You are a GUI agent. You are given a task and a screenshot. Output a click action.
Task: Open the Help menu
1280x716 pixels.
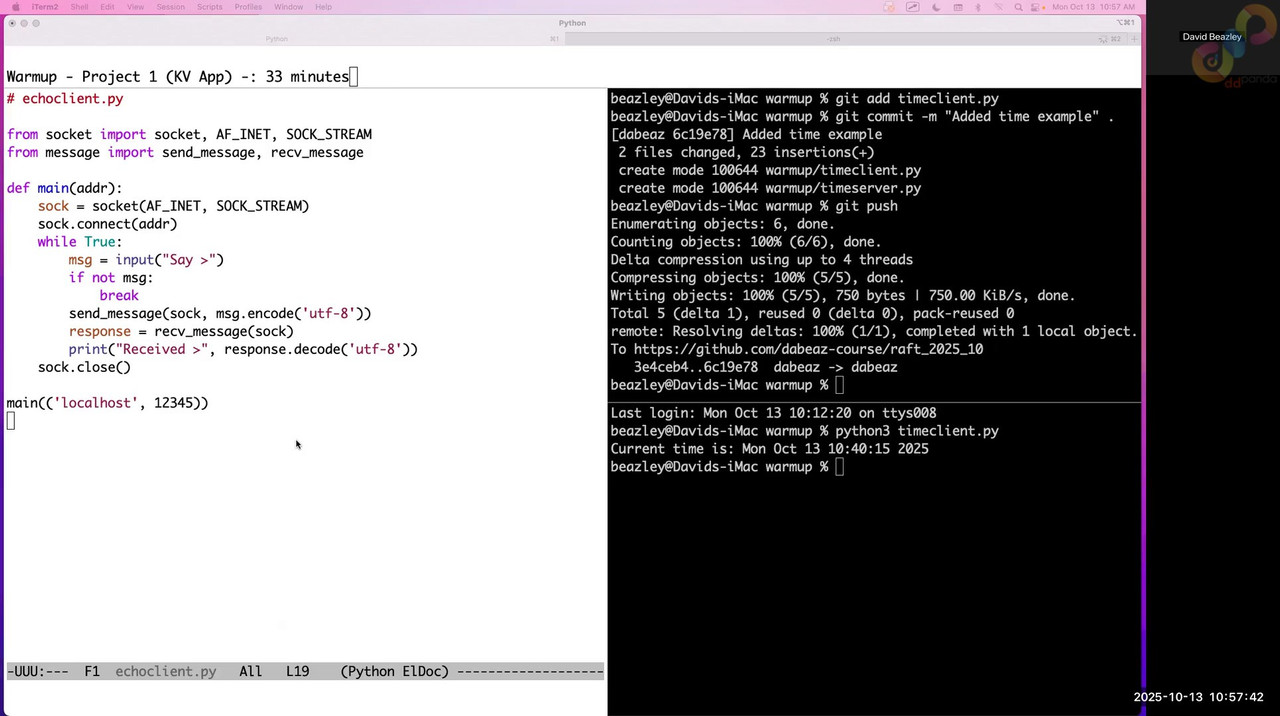(323, 7)
